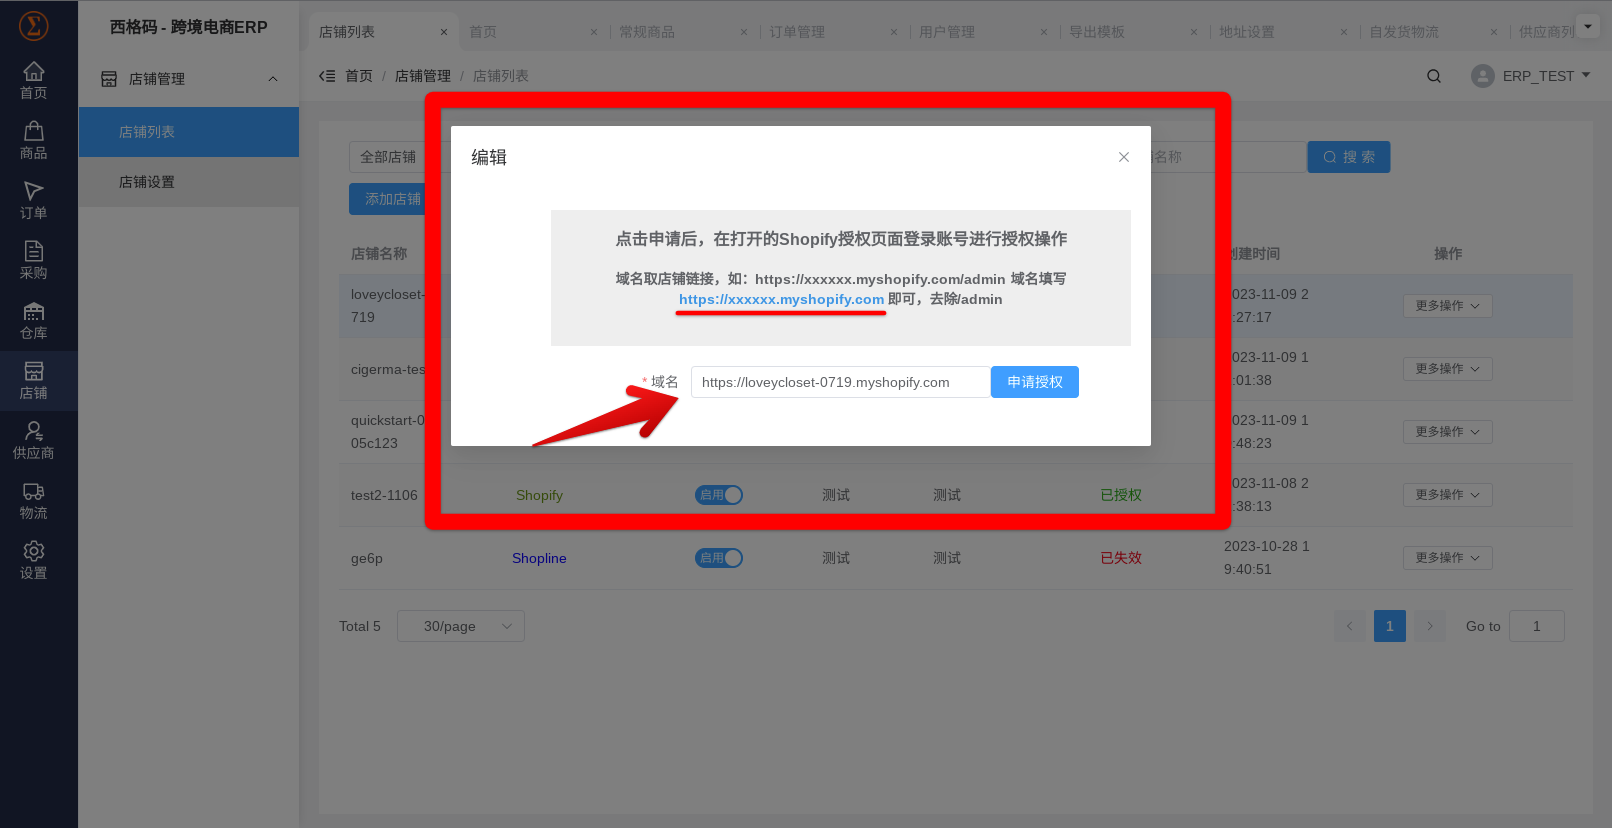Close the 导出模板 tab
The height and width of the screenshot is (828, 1612).
(x=1194, y=32)
